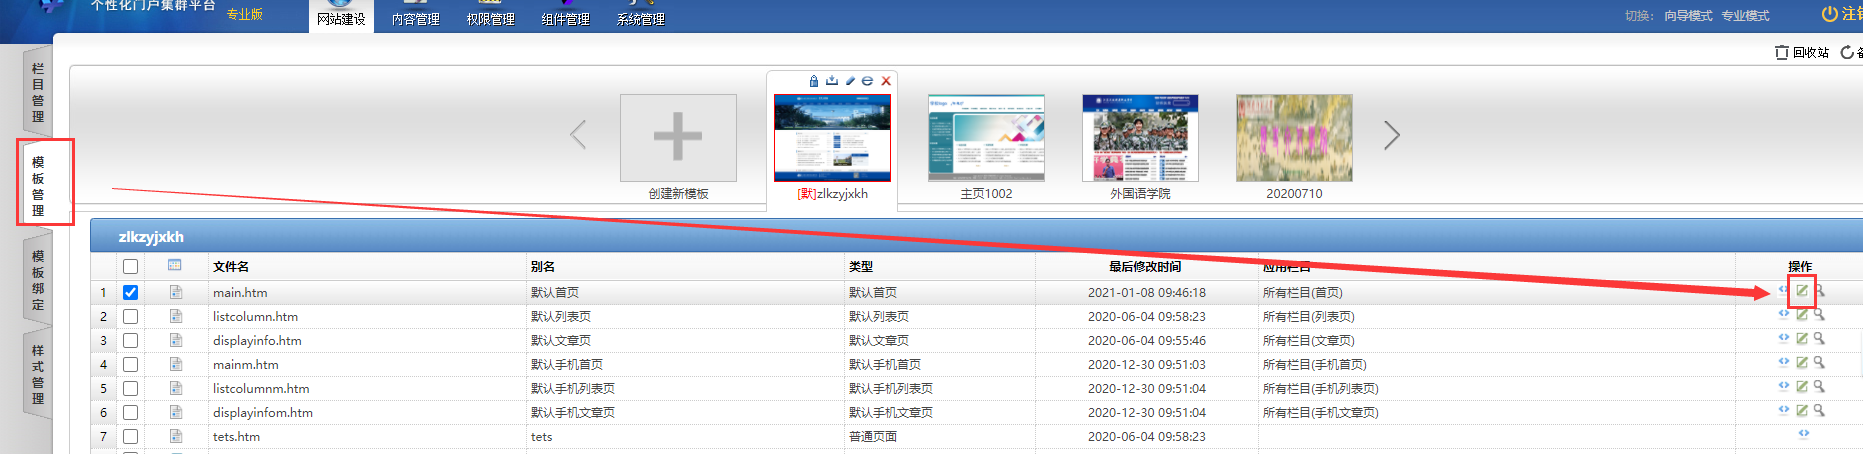Image resolution: width=1863 pixels, height=454 pixels.
Task: Click the green edit icon for main.htm
Action: [x=1802, y=291]
